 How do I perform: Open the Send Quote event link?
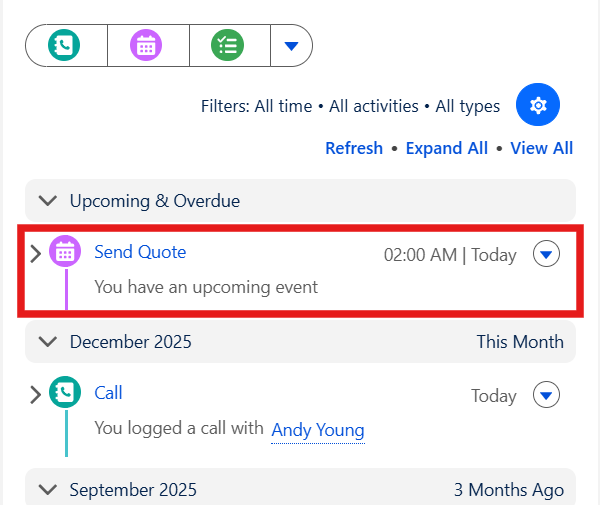pos(140,252)
